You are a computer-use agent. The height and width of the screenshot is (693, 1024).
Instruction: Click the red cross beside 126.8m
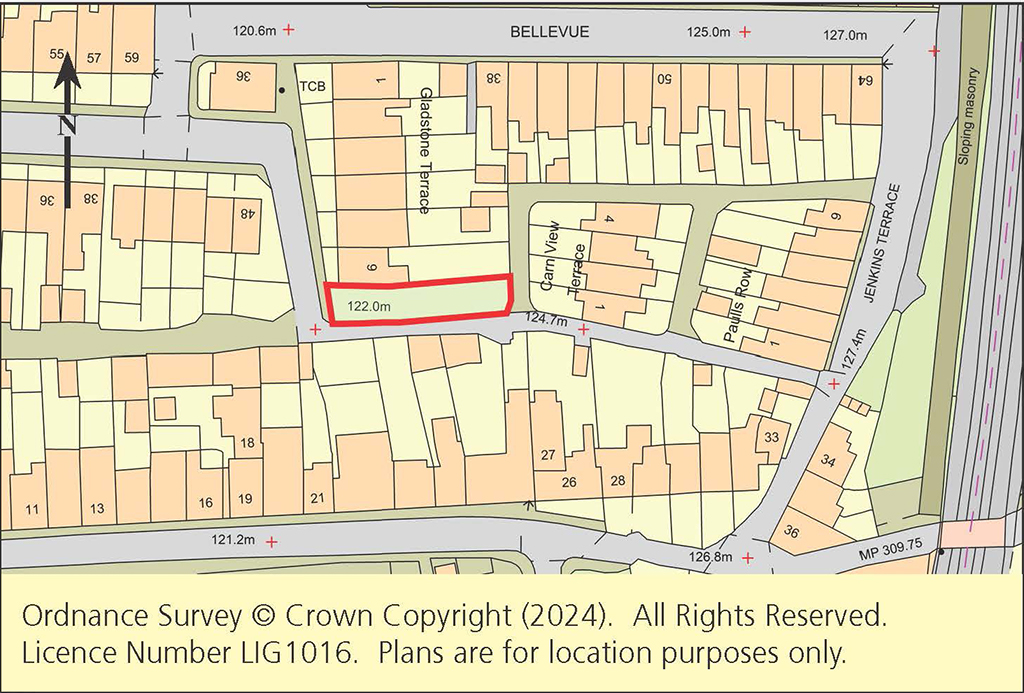(x=748, y=558)
